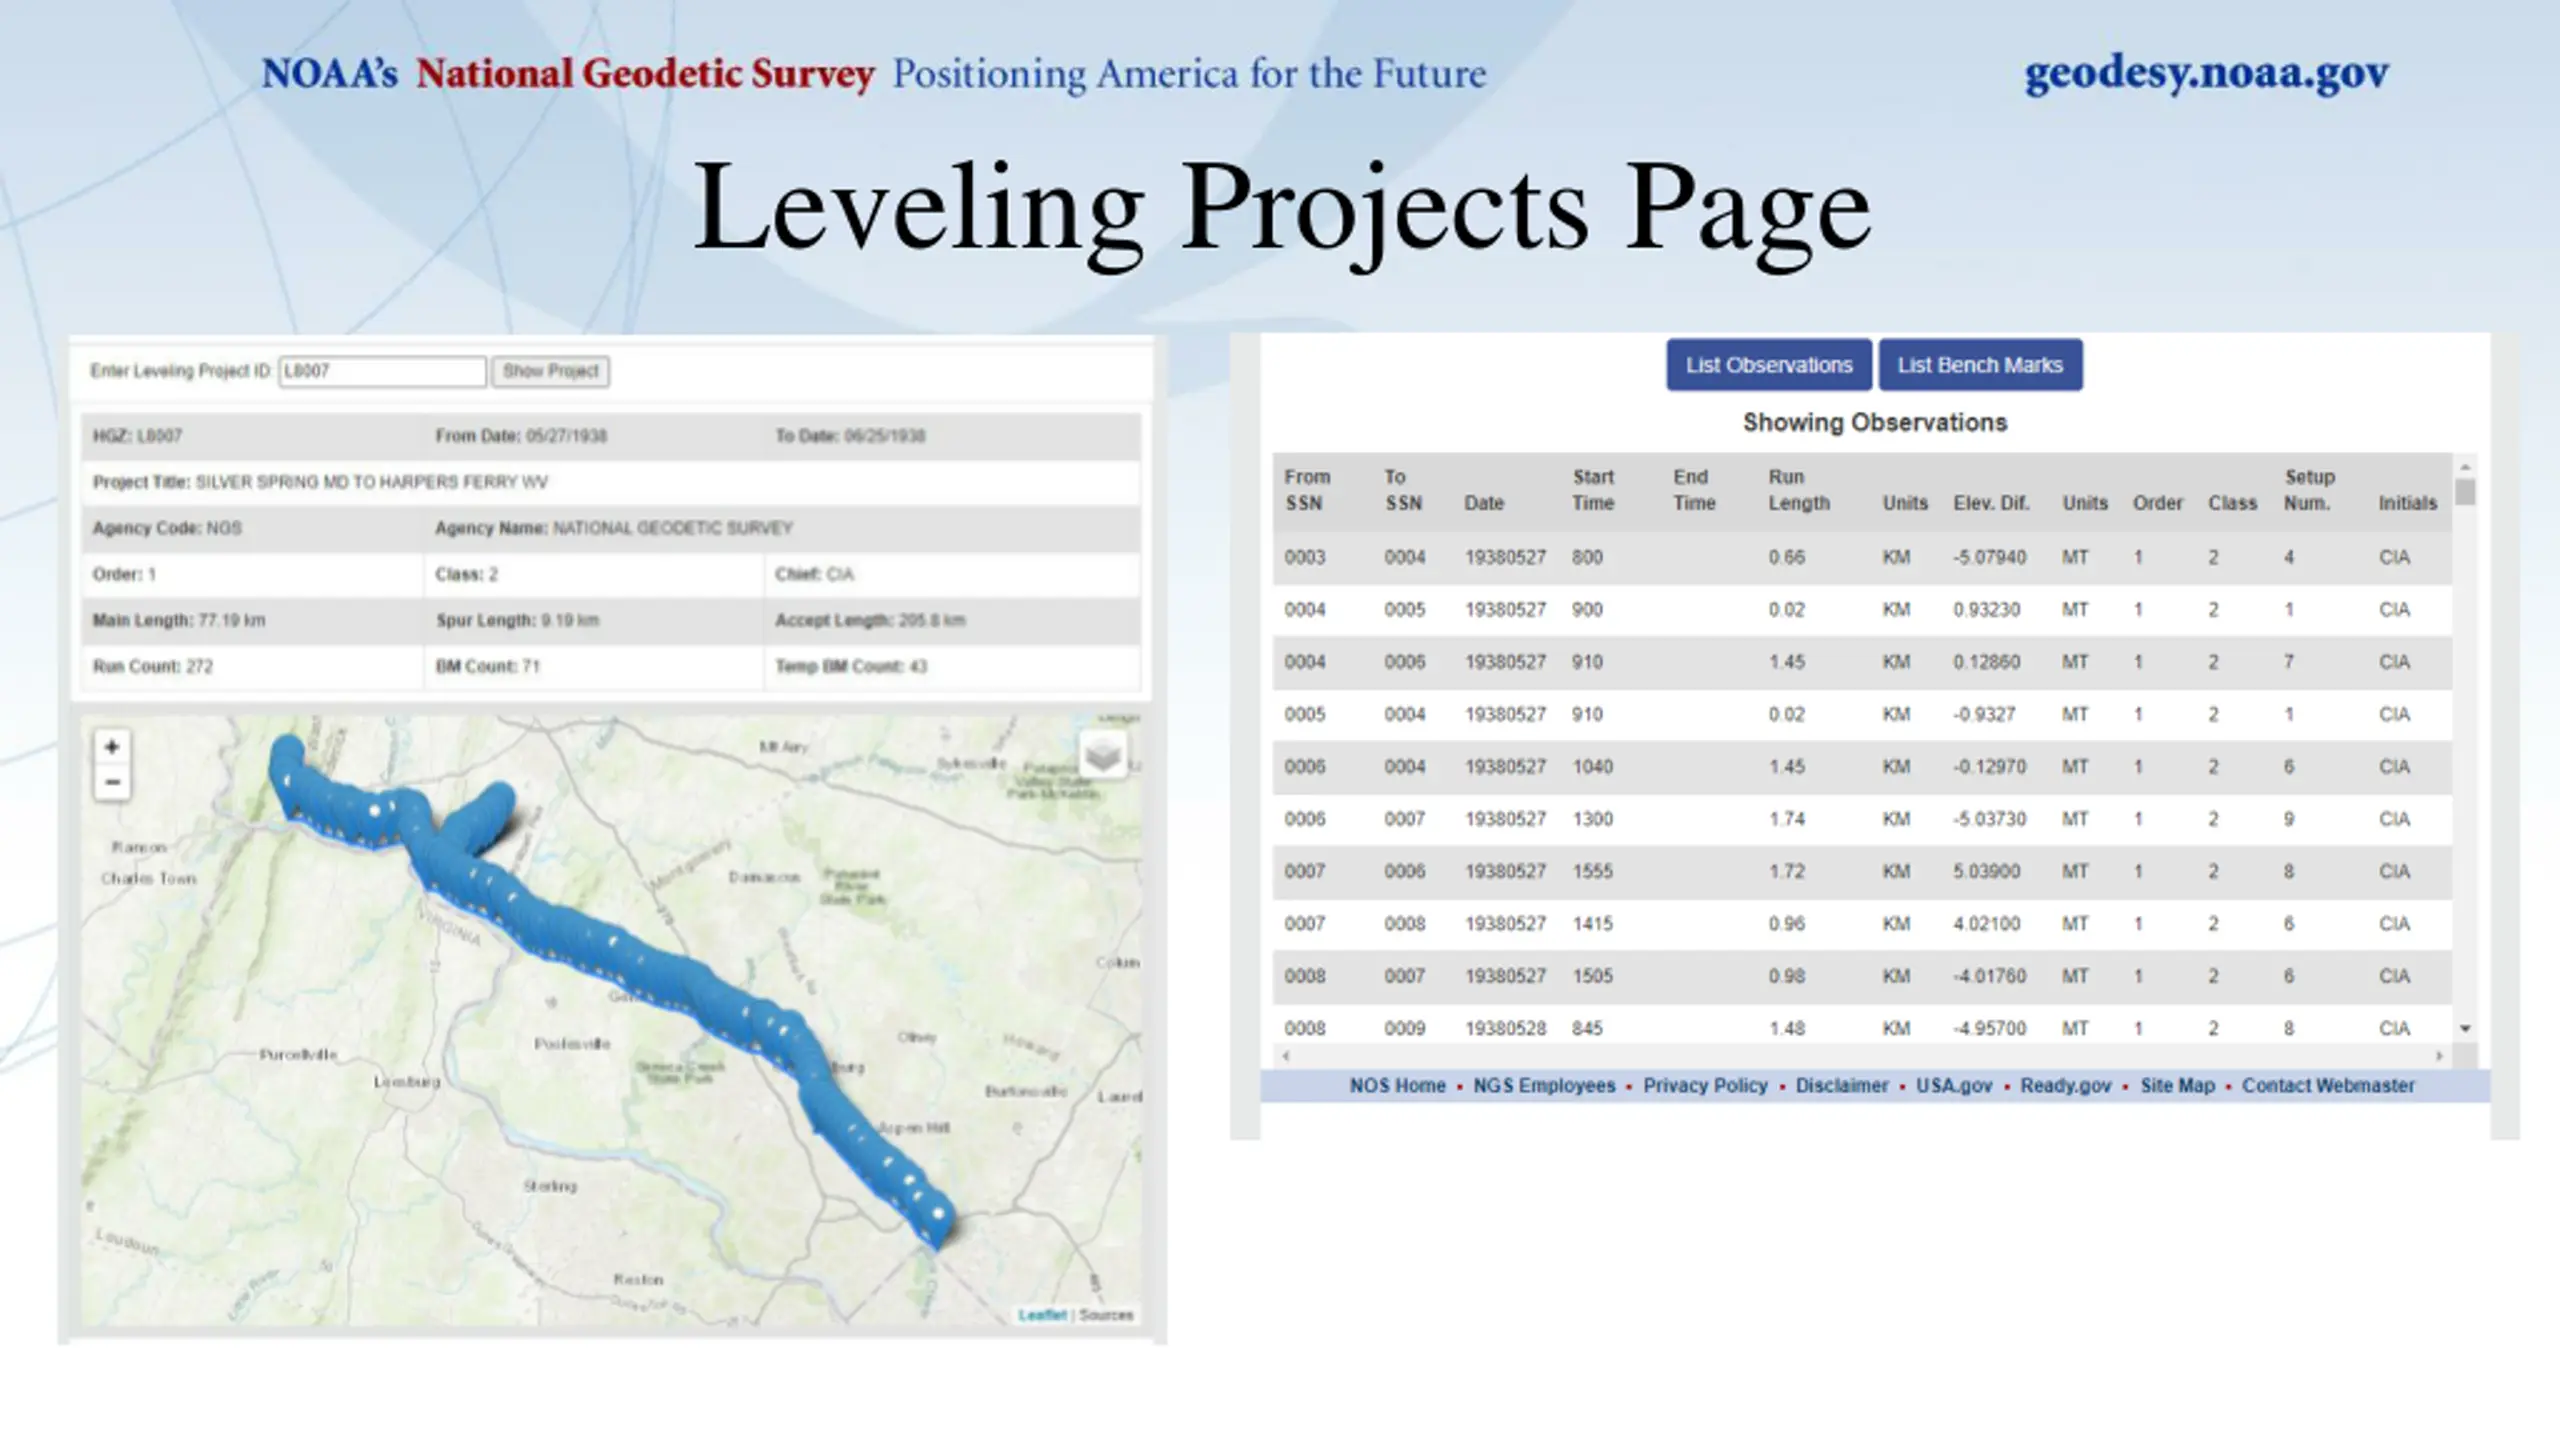The image size is (2560, 1440).
Task: Click the Order column header
Action: (2157, 503)
